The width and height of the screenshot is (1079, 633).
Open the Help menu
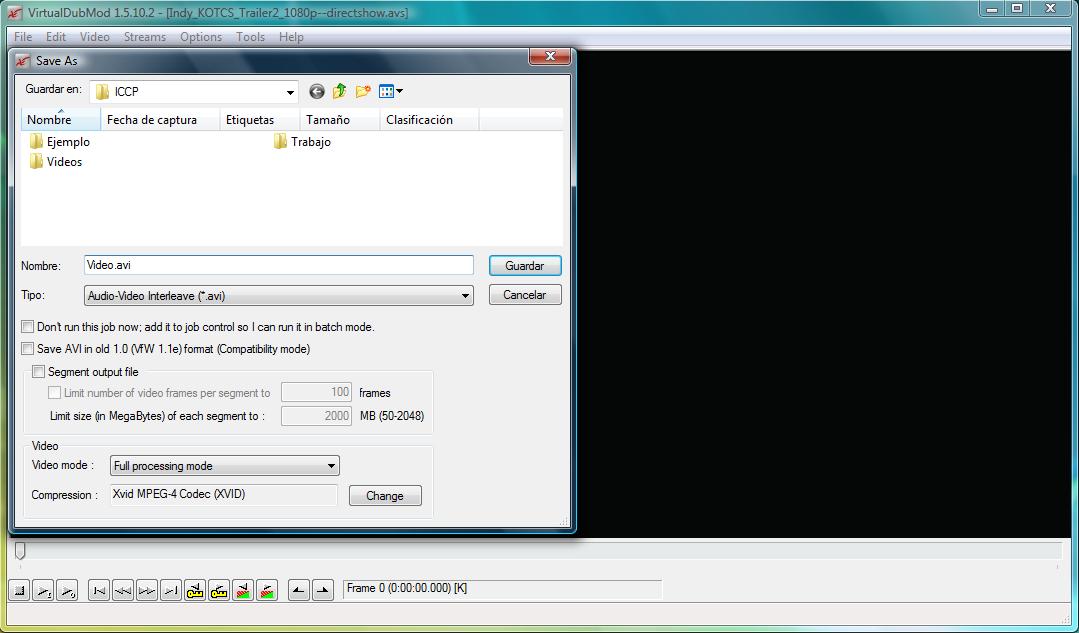(291, 37)
